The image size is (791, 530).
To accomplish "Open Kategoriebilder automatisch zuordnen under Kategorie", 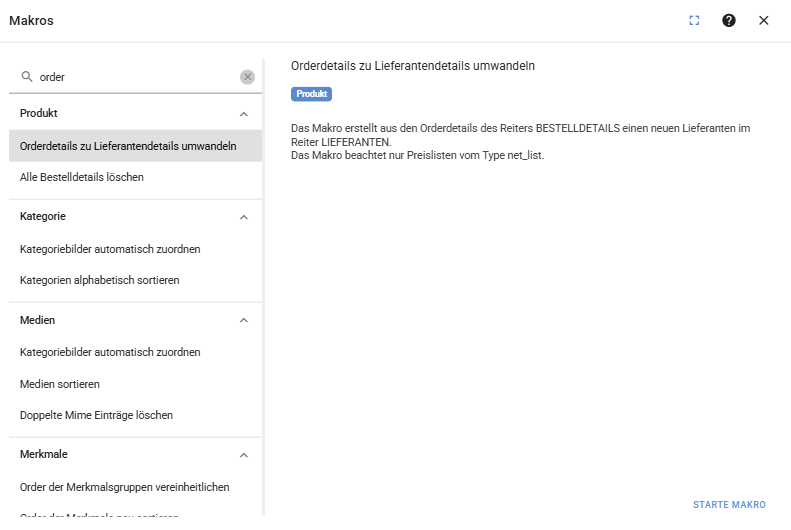I will click(x=110, y=249).
